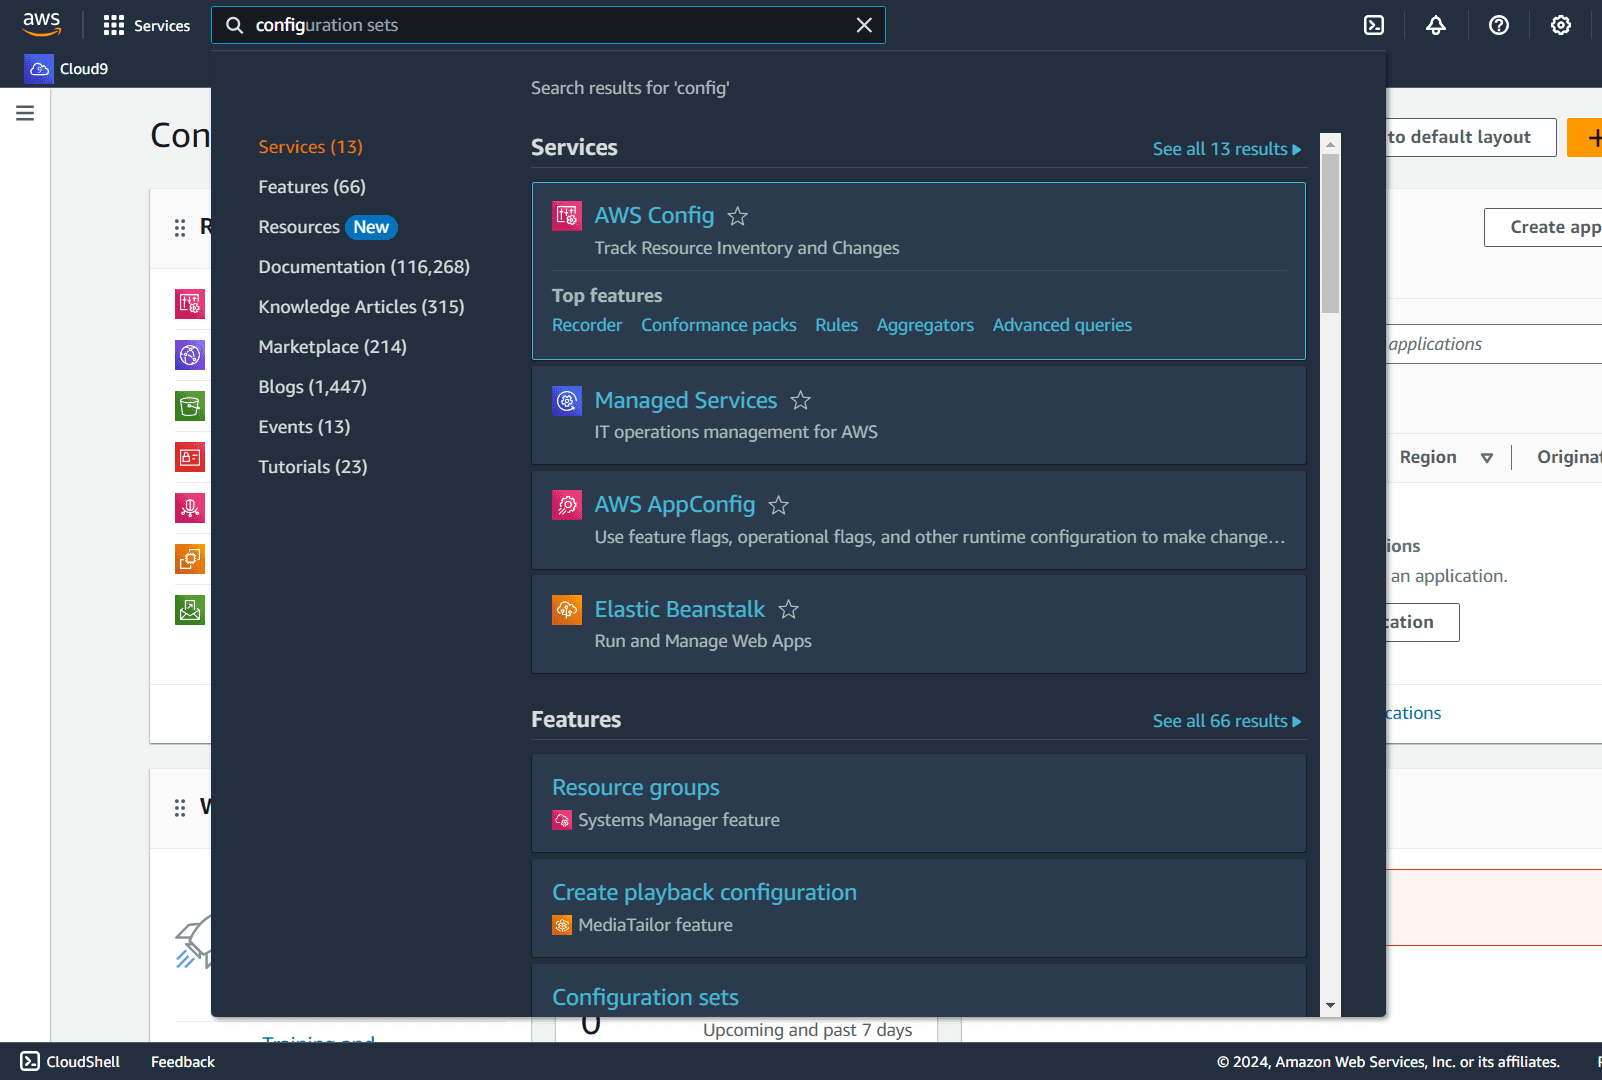Click the scrollbar up arrow
The image size is (1602, 1080).
click(1330, 144)
